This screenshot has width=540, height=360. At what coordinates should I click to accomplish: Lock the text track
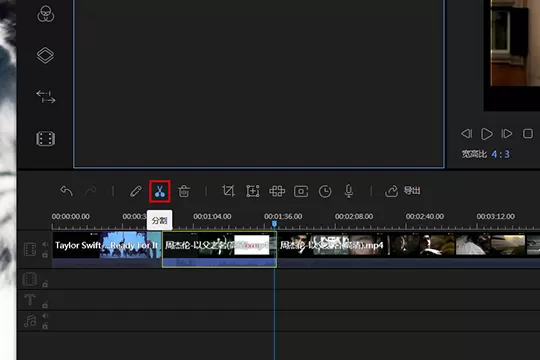pyautogui.click(x=45, y=305)
